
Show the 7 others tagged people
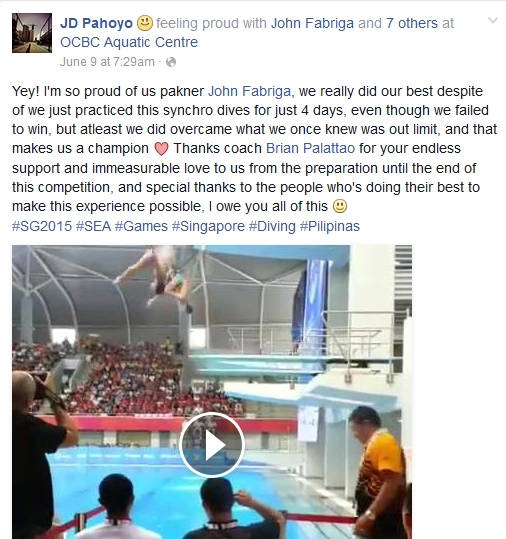[x=412, y=23]
